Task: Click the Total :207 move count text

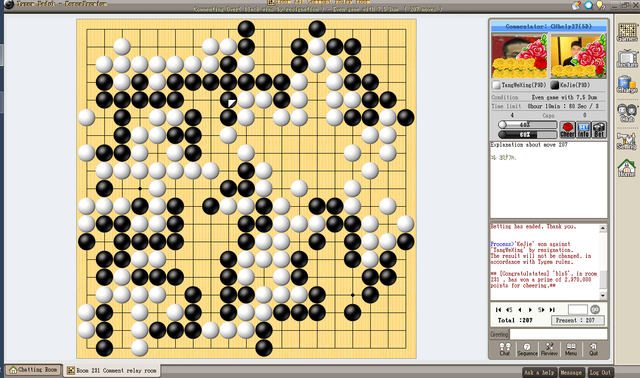Action: pyautogui.click(x=515, y=320)
